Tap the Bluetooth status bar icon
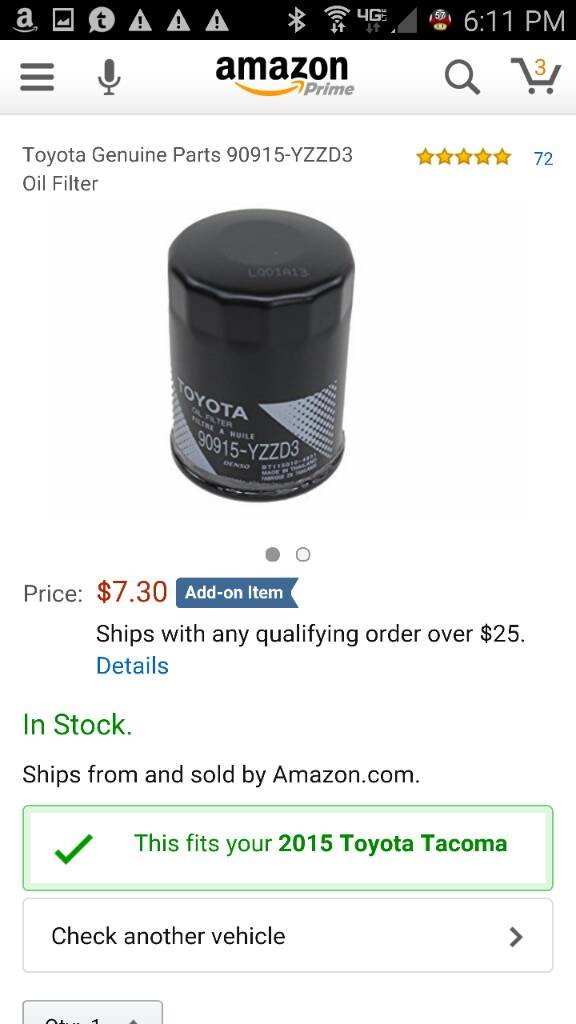576x1024 pixels. (297, 21)
